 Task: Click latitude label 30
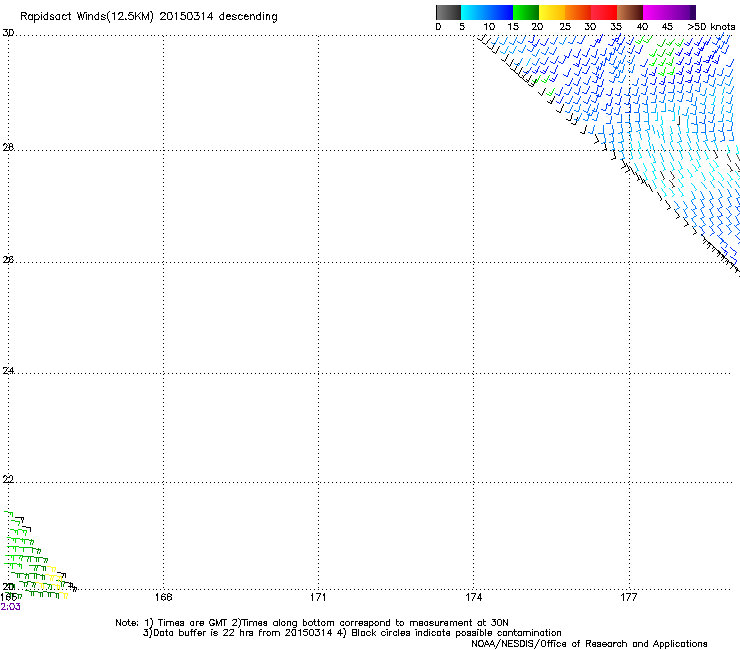[8, 33]
